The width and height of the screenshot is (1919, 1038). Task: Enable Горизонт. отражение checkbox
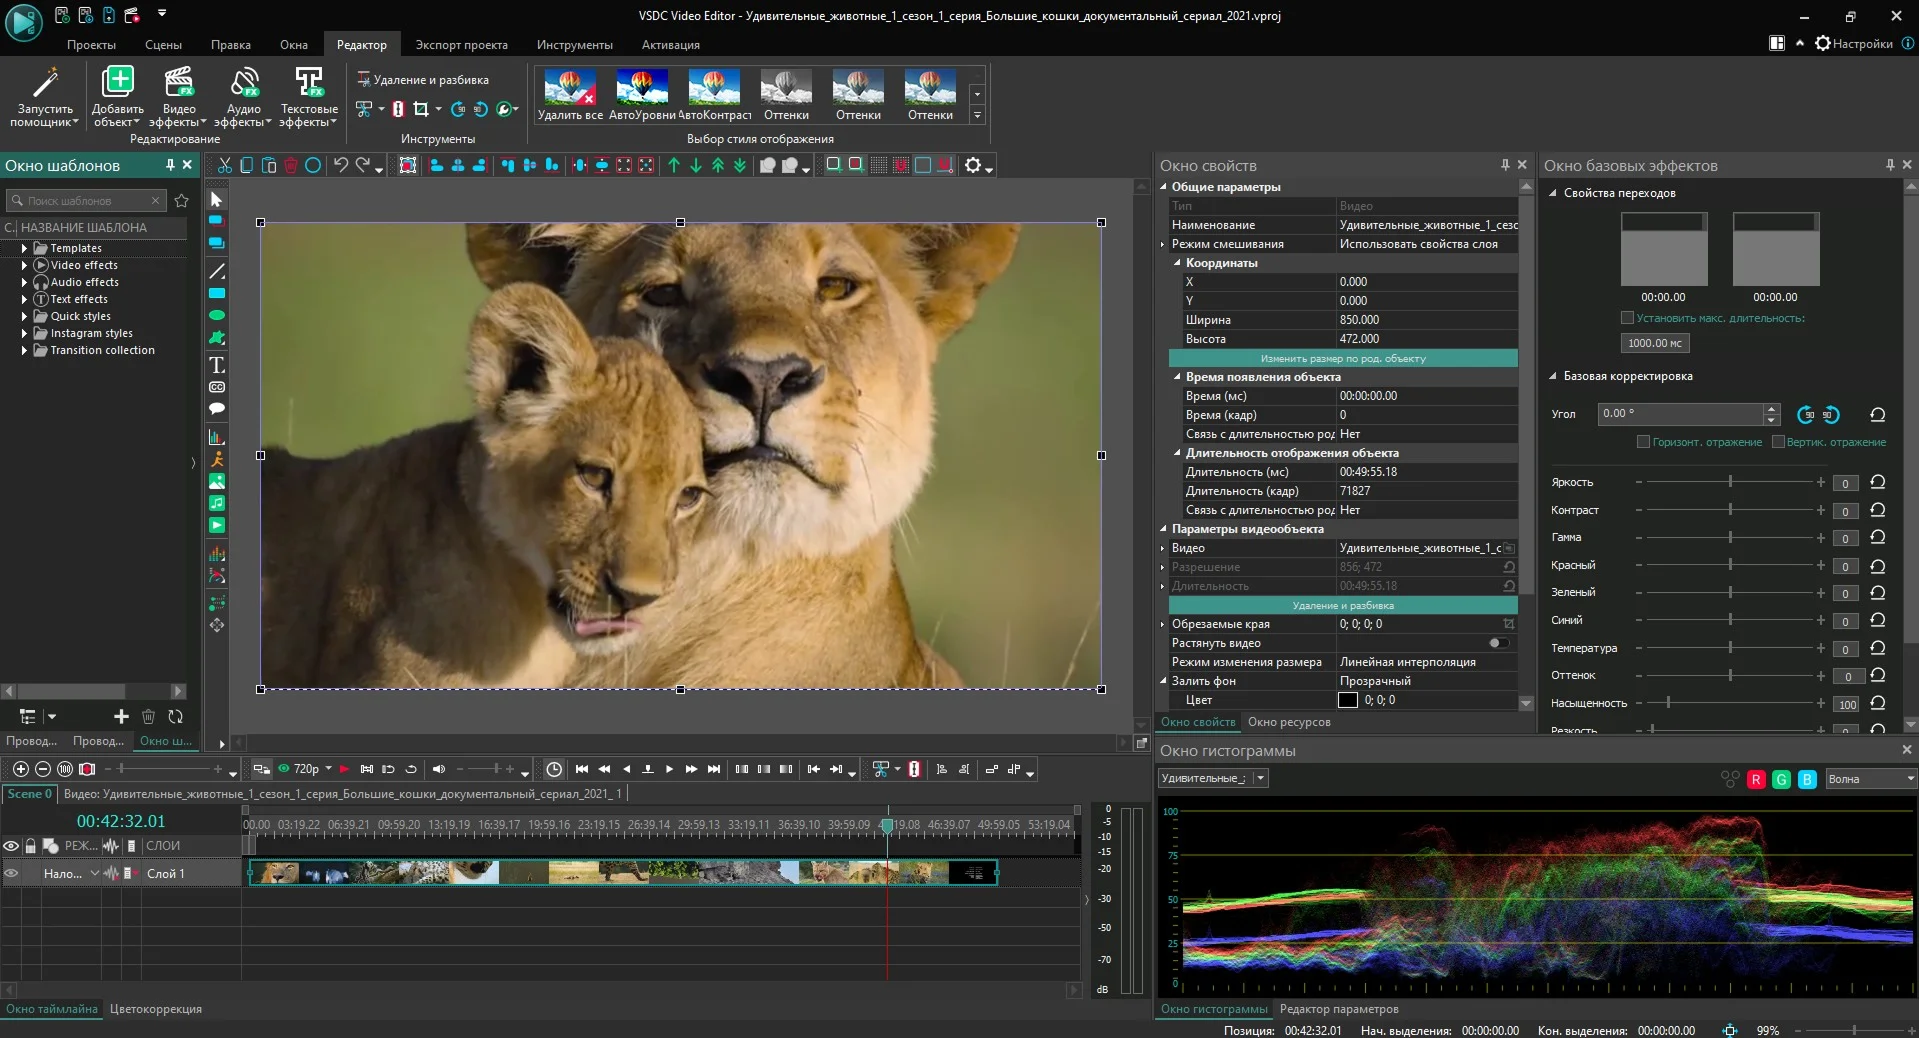tap(1643, 442)
